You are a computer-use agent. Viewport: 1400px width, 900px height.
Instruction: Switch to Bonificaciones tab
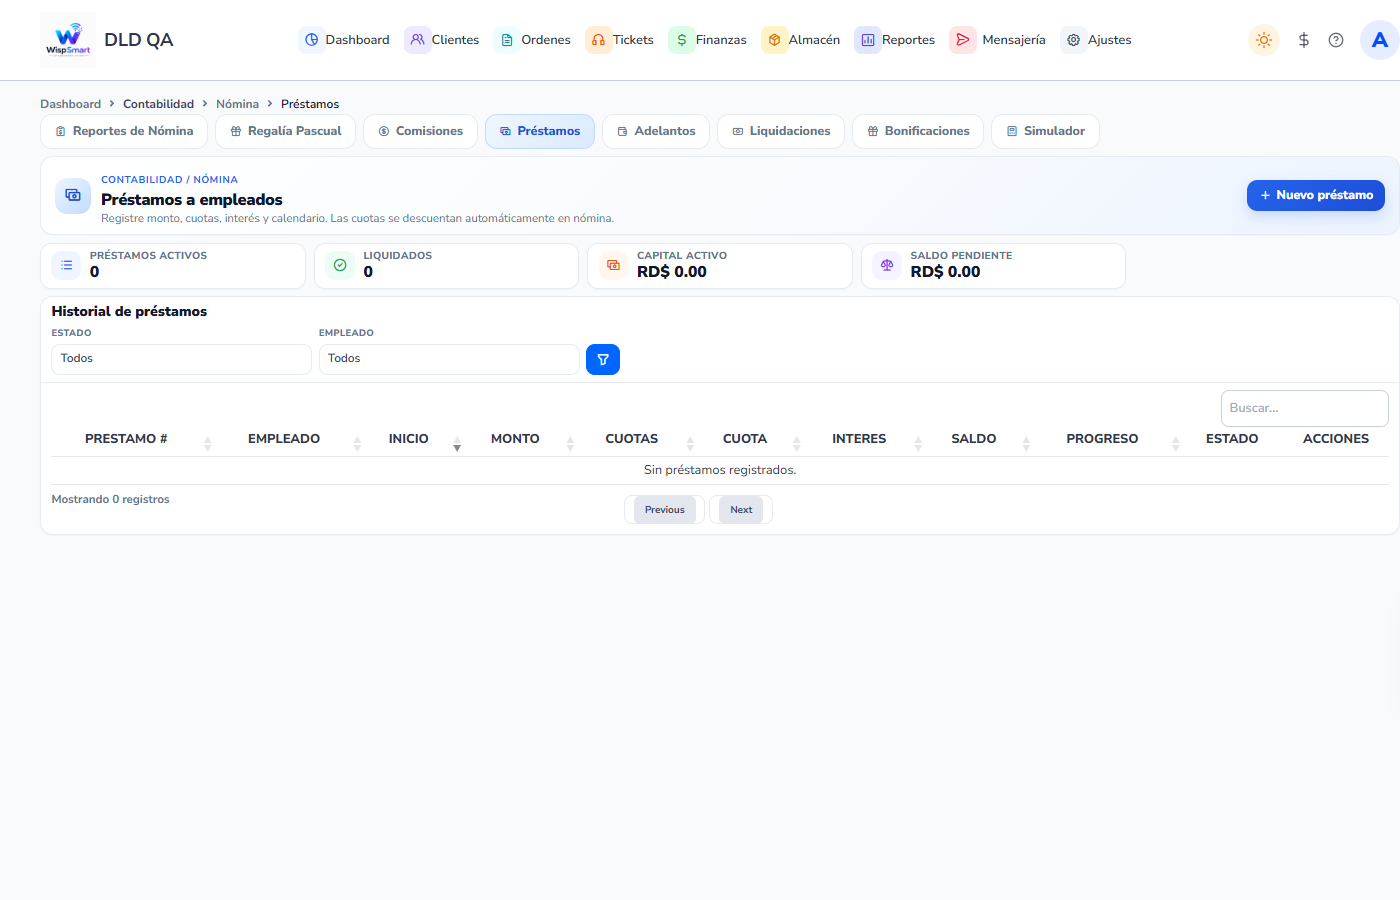pos(918,131)
